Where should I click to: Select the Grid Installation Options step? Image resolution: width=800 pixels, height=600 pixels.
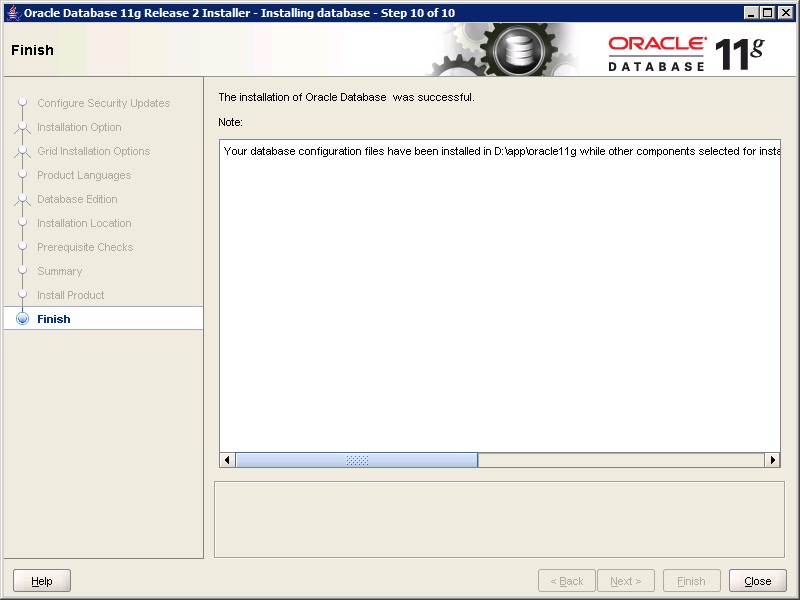(93, 151)
